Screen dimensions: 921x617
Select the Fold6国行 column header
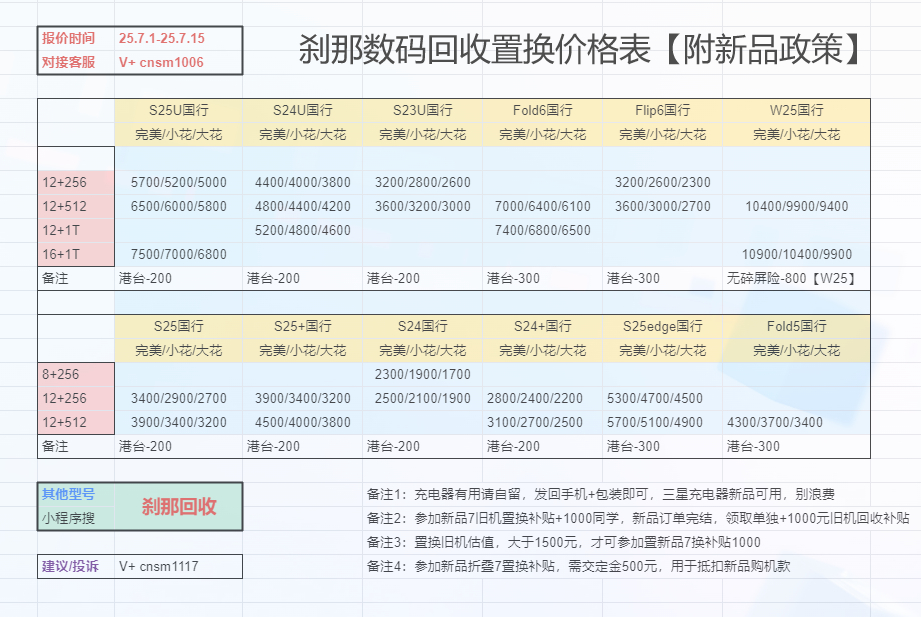tap(542, 110)
